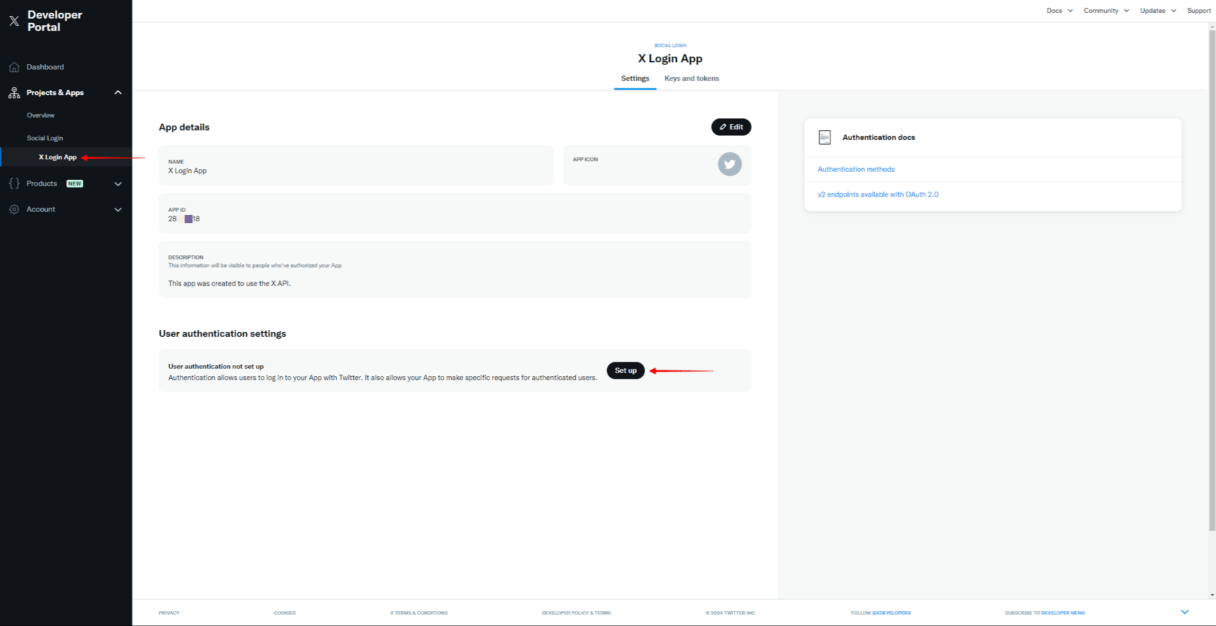Viewport: 1216px width, 626px height.
Task: Click the Products curly-braces icon
Action: pos(14,183)
